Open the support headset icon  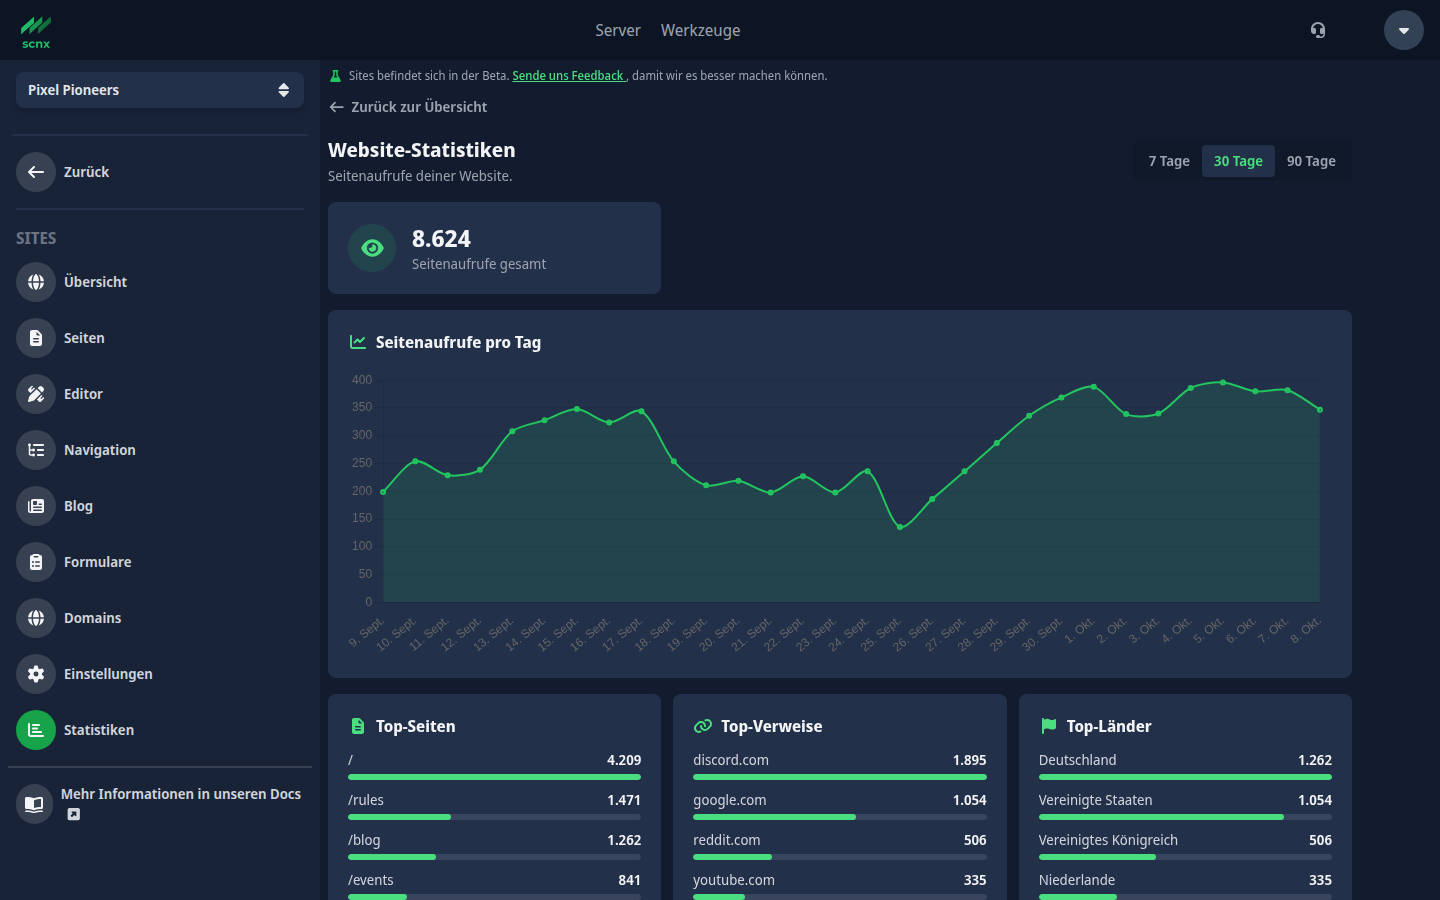[x=1318, y=30]
